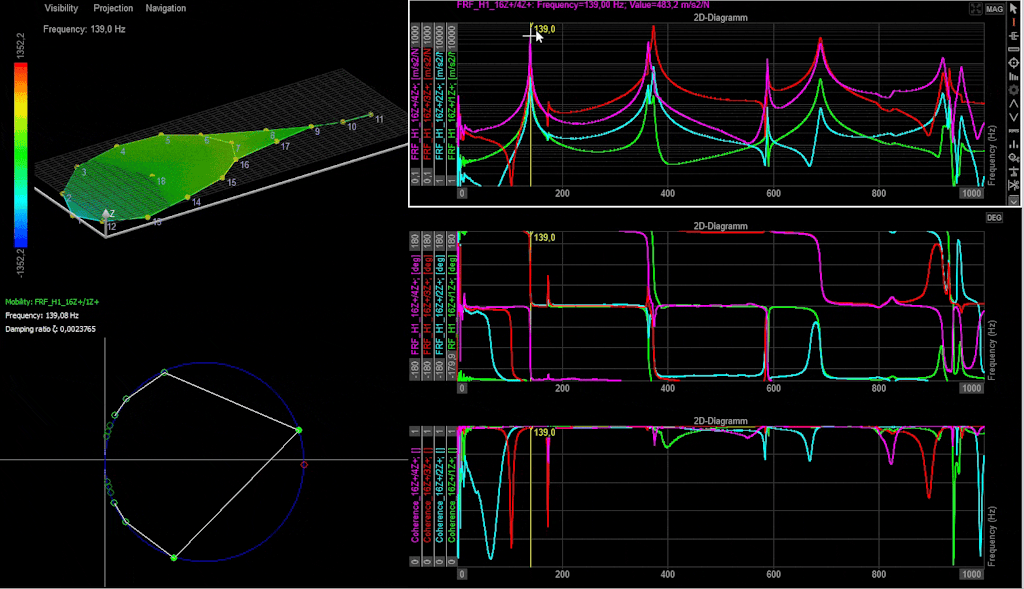Click the Z axis arrow in 3D view
1024x589 pixels.
pos(106,216)
